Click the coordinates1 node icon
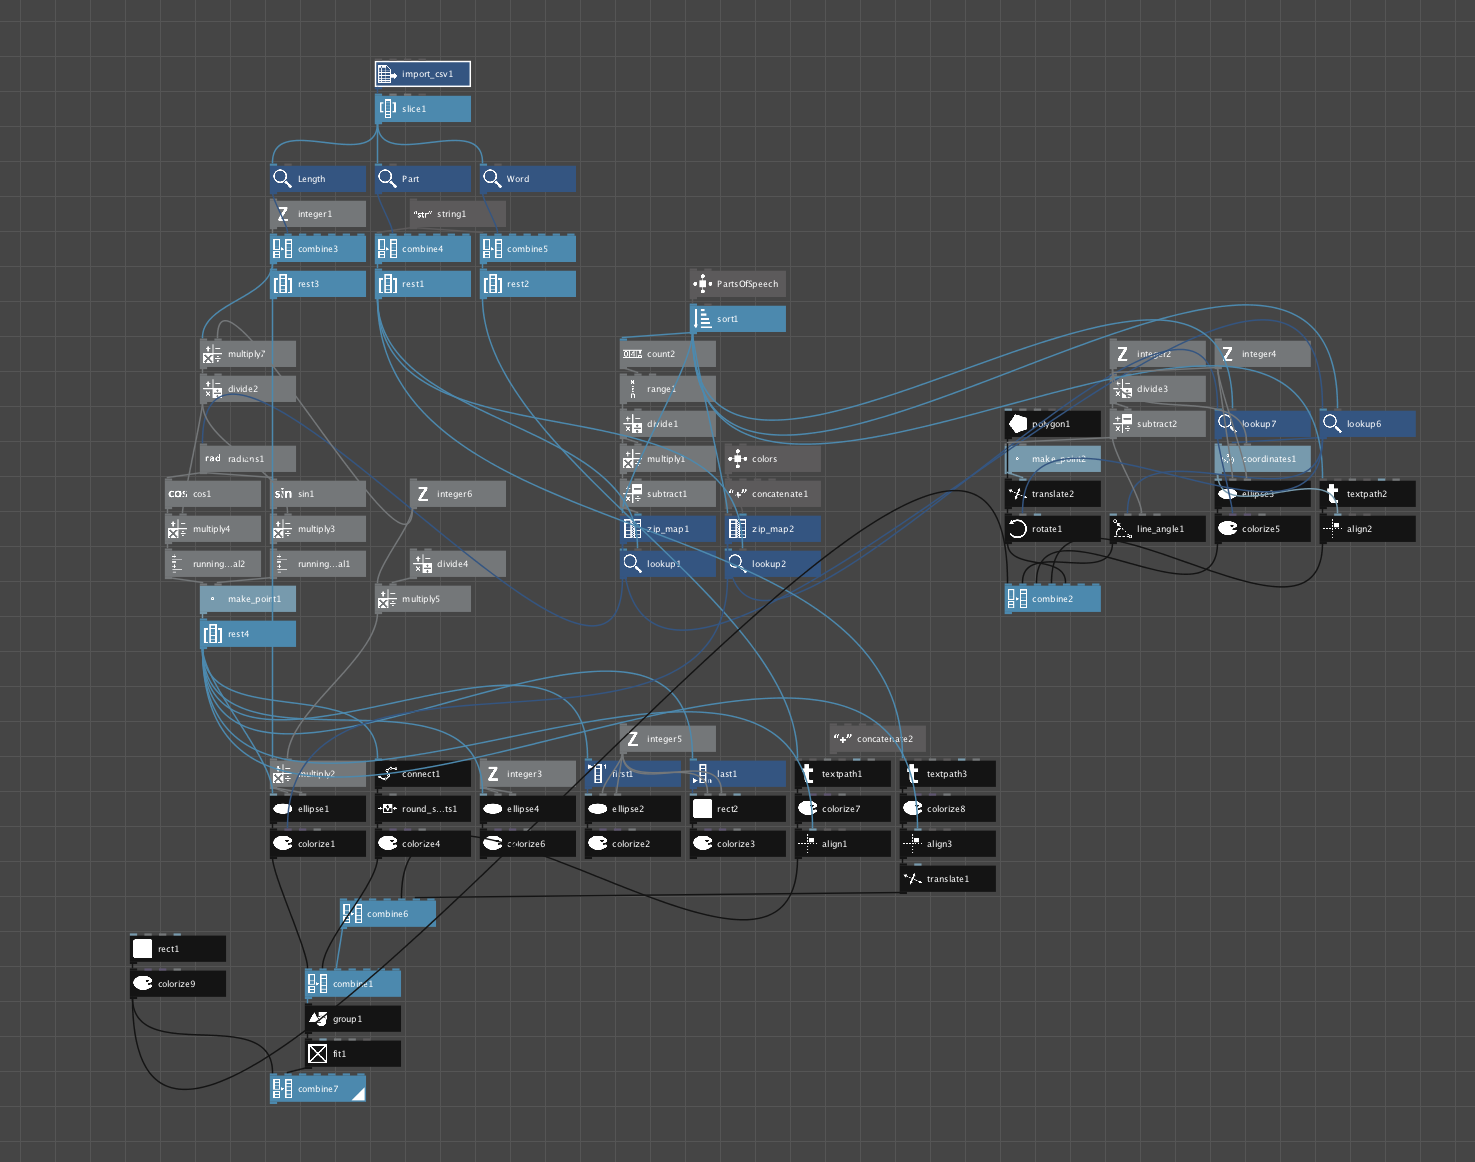The height and width of the screenshot is (1162, 1475). tap(1227, 459)
